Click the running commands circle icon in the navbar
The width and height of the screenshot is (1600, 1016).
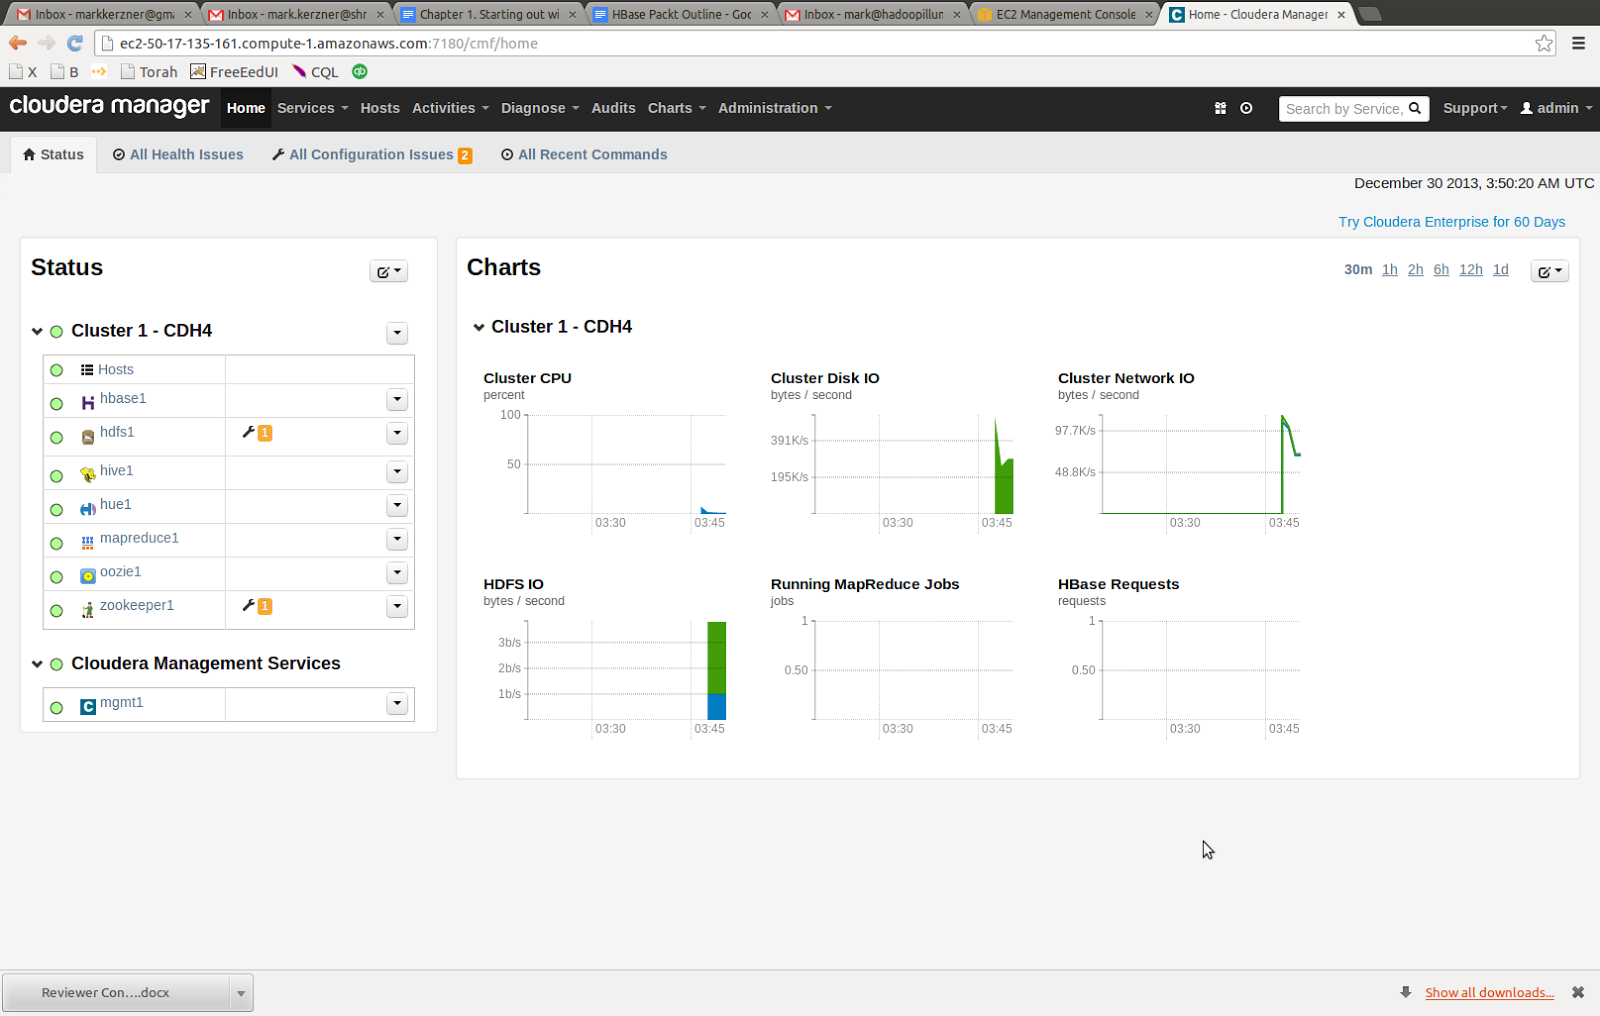[1246, 108]
